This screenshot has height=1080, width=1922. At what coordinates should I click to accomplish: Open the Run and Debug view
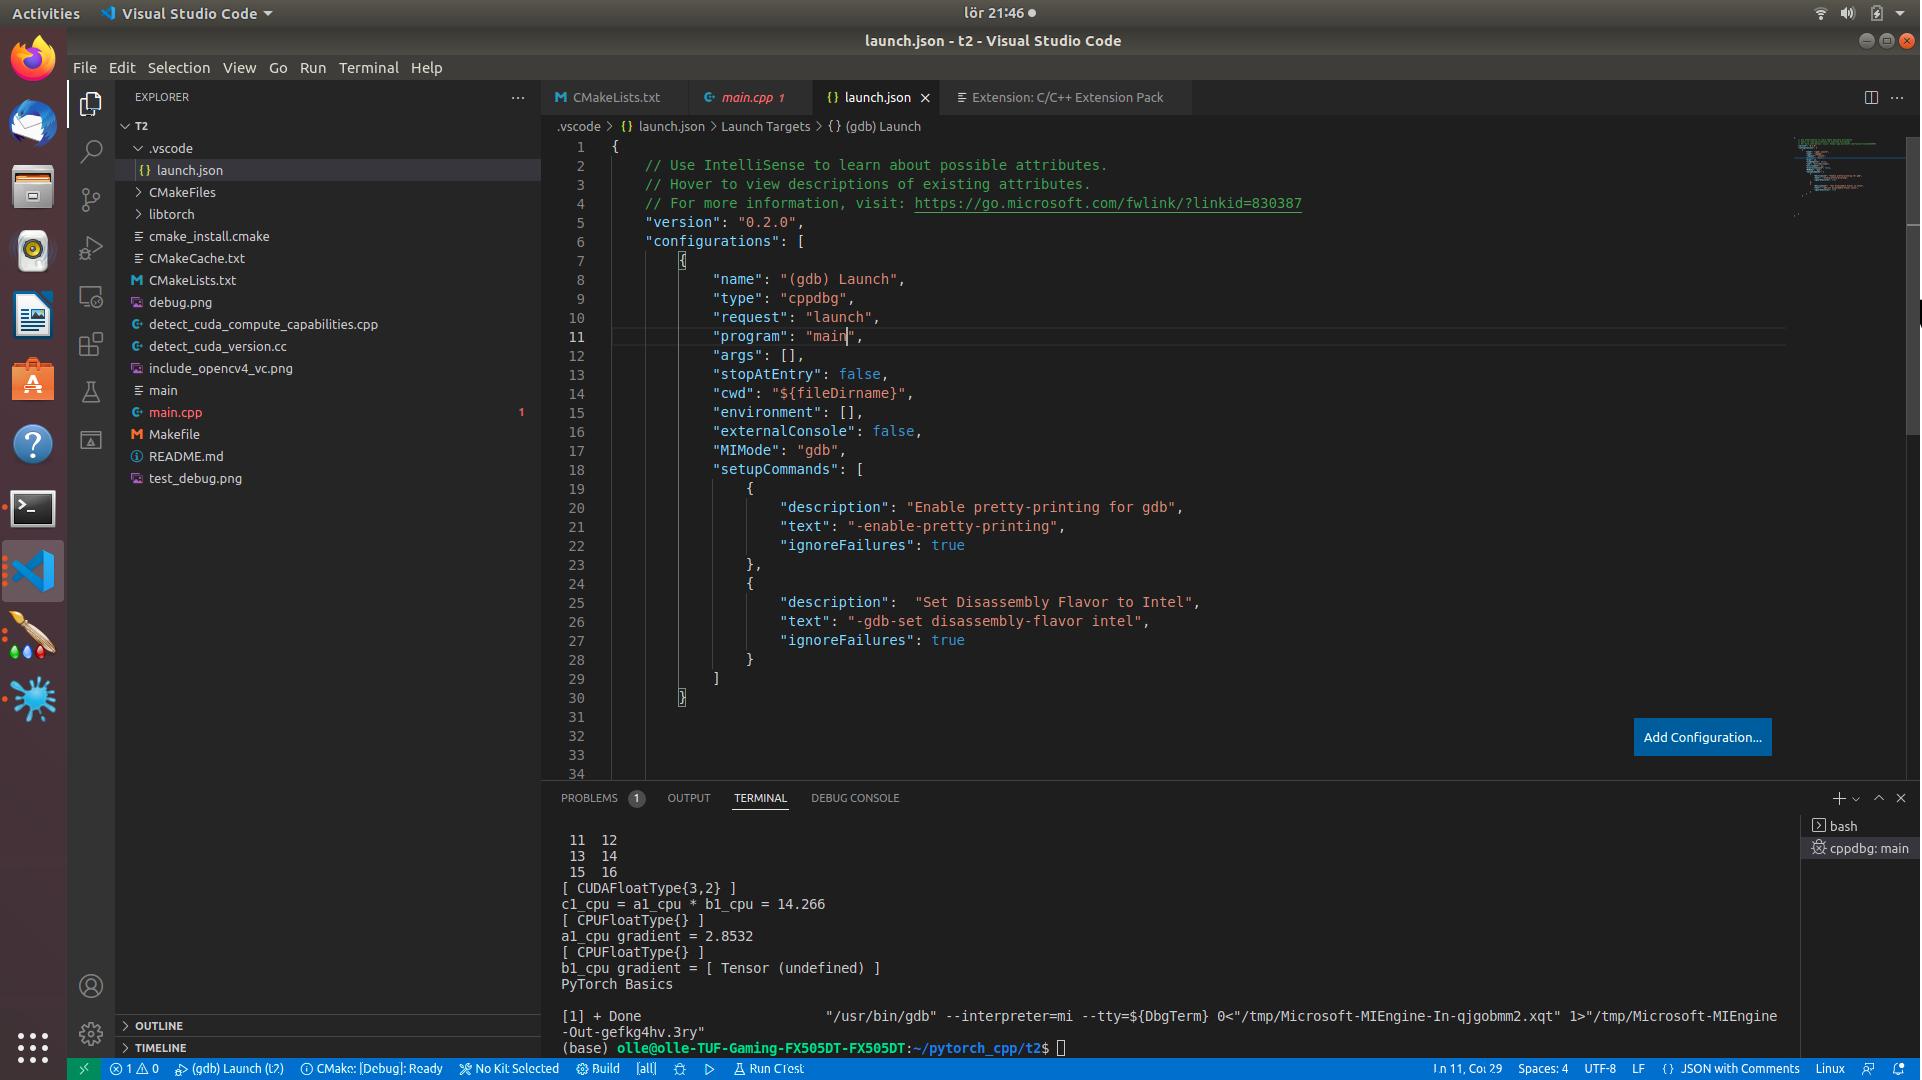pyautogui.click(x=91, y=248)
